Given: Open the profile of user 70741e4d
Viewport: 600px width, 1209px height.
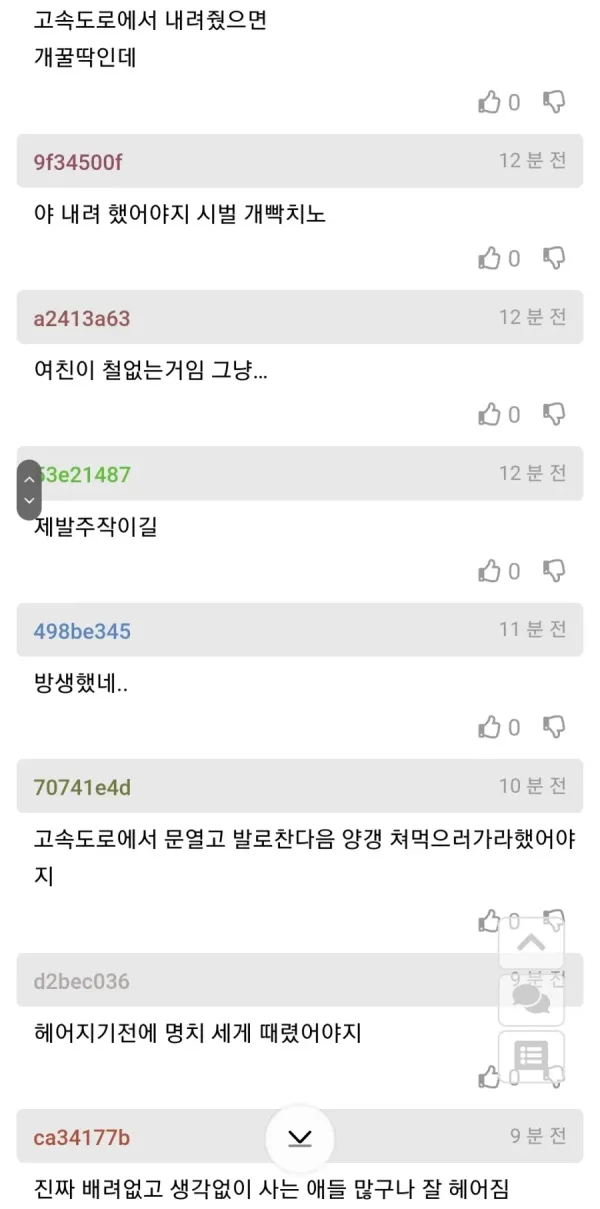Looking at the screenshot, I should coord(82,787).
